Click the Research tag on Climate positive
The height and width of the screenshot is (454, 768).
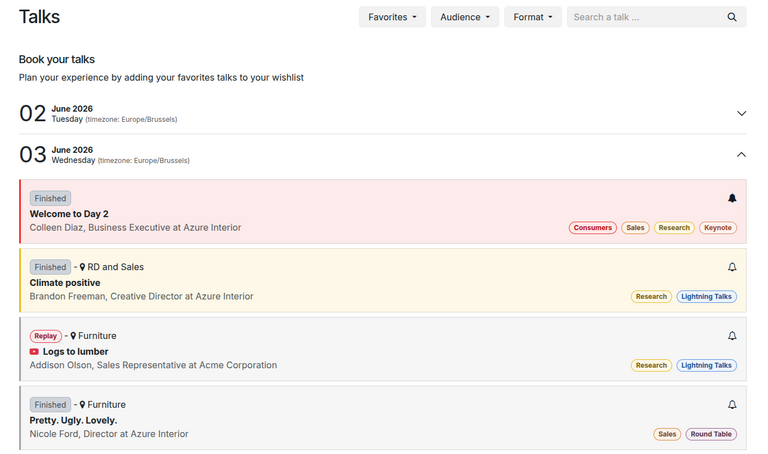coord(651,296)
